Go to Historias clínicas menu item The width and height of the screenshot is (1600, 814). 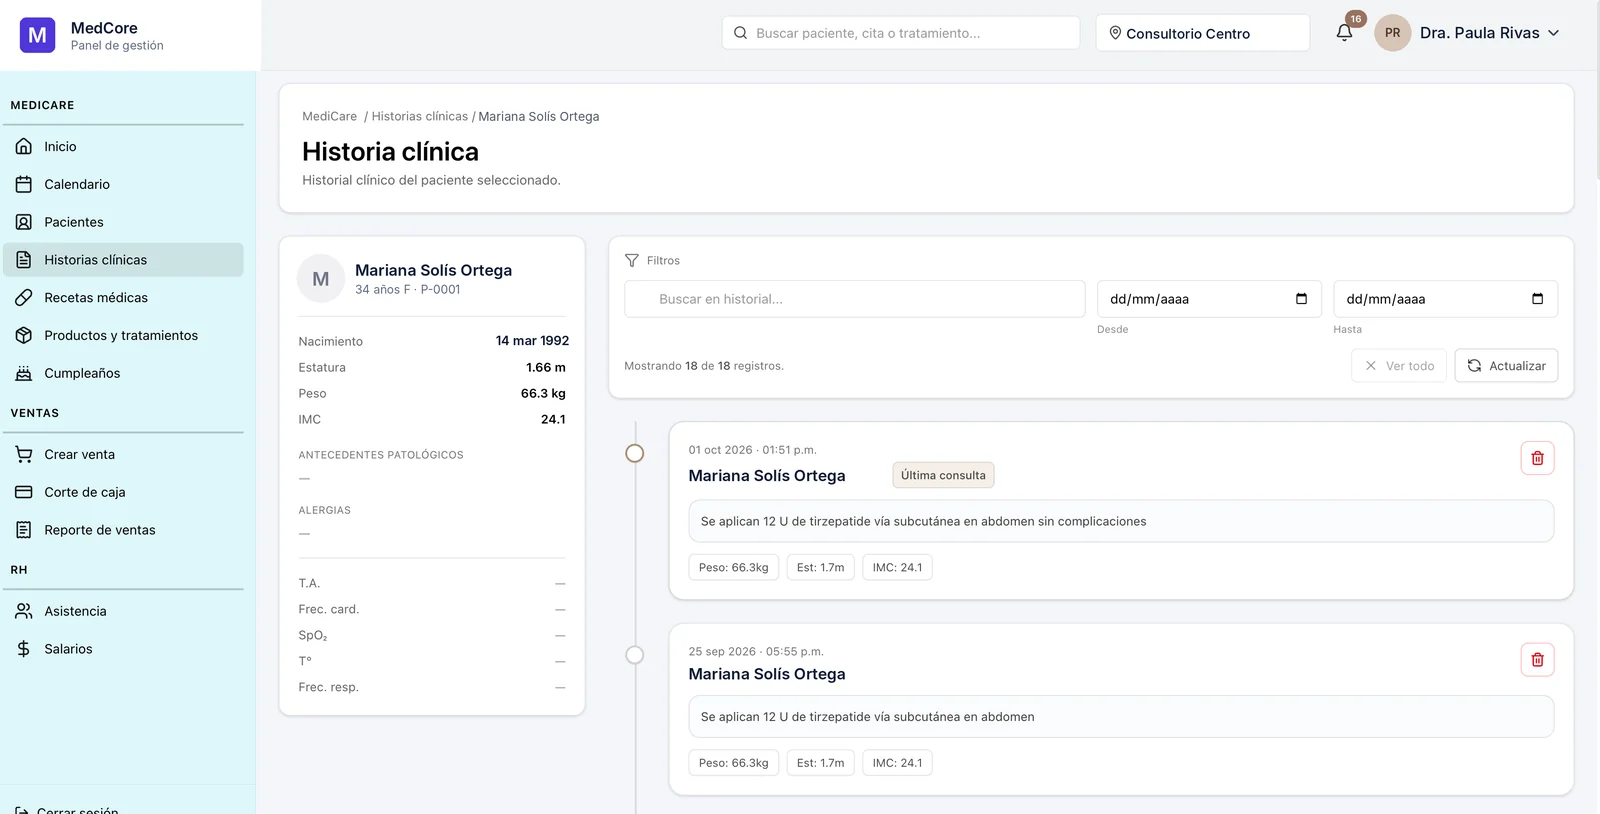[x=124, y=260]
